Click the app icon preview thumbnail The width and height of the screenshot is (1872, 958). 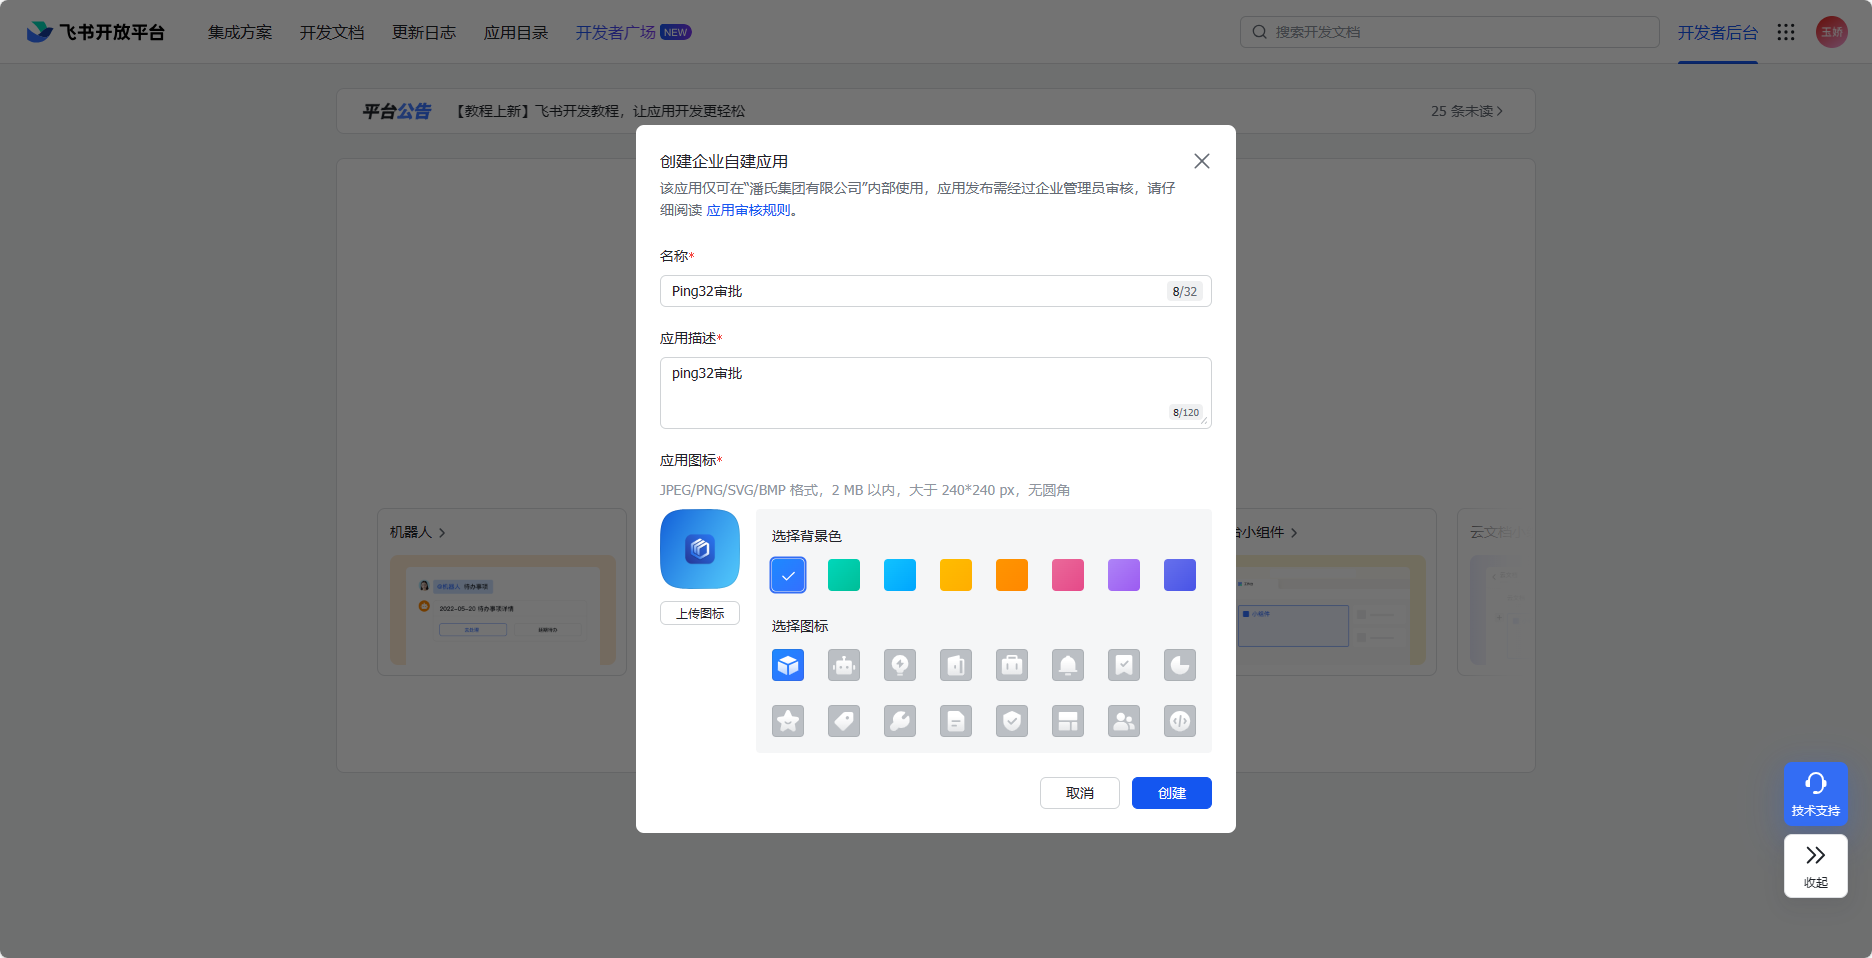pyautogui.click(x=700, y=549)
